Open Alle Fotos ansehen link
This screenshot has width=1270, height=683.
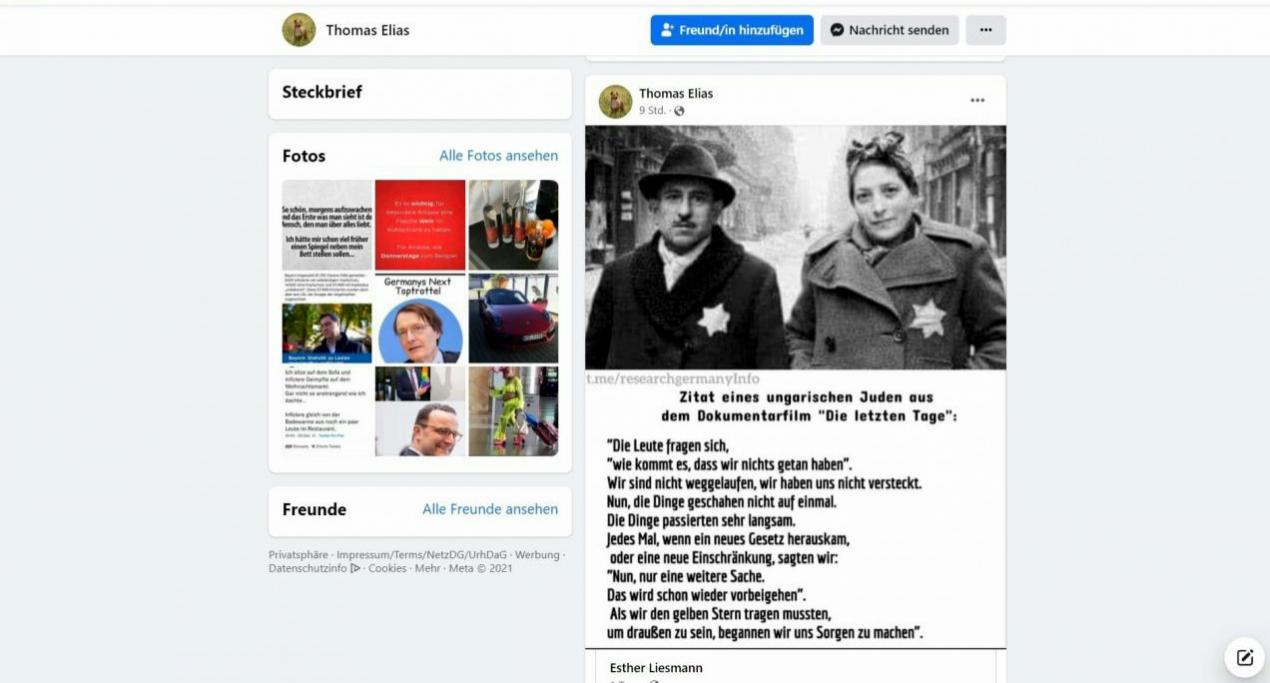tap(498, 155)
